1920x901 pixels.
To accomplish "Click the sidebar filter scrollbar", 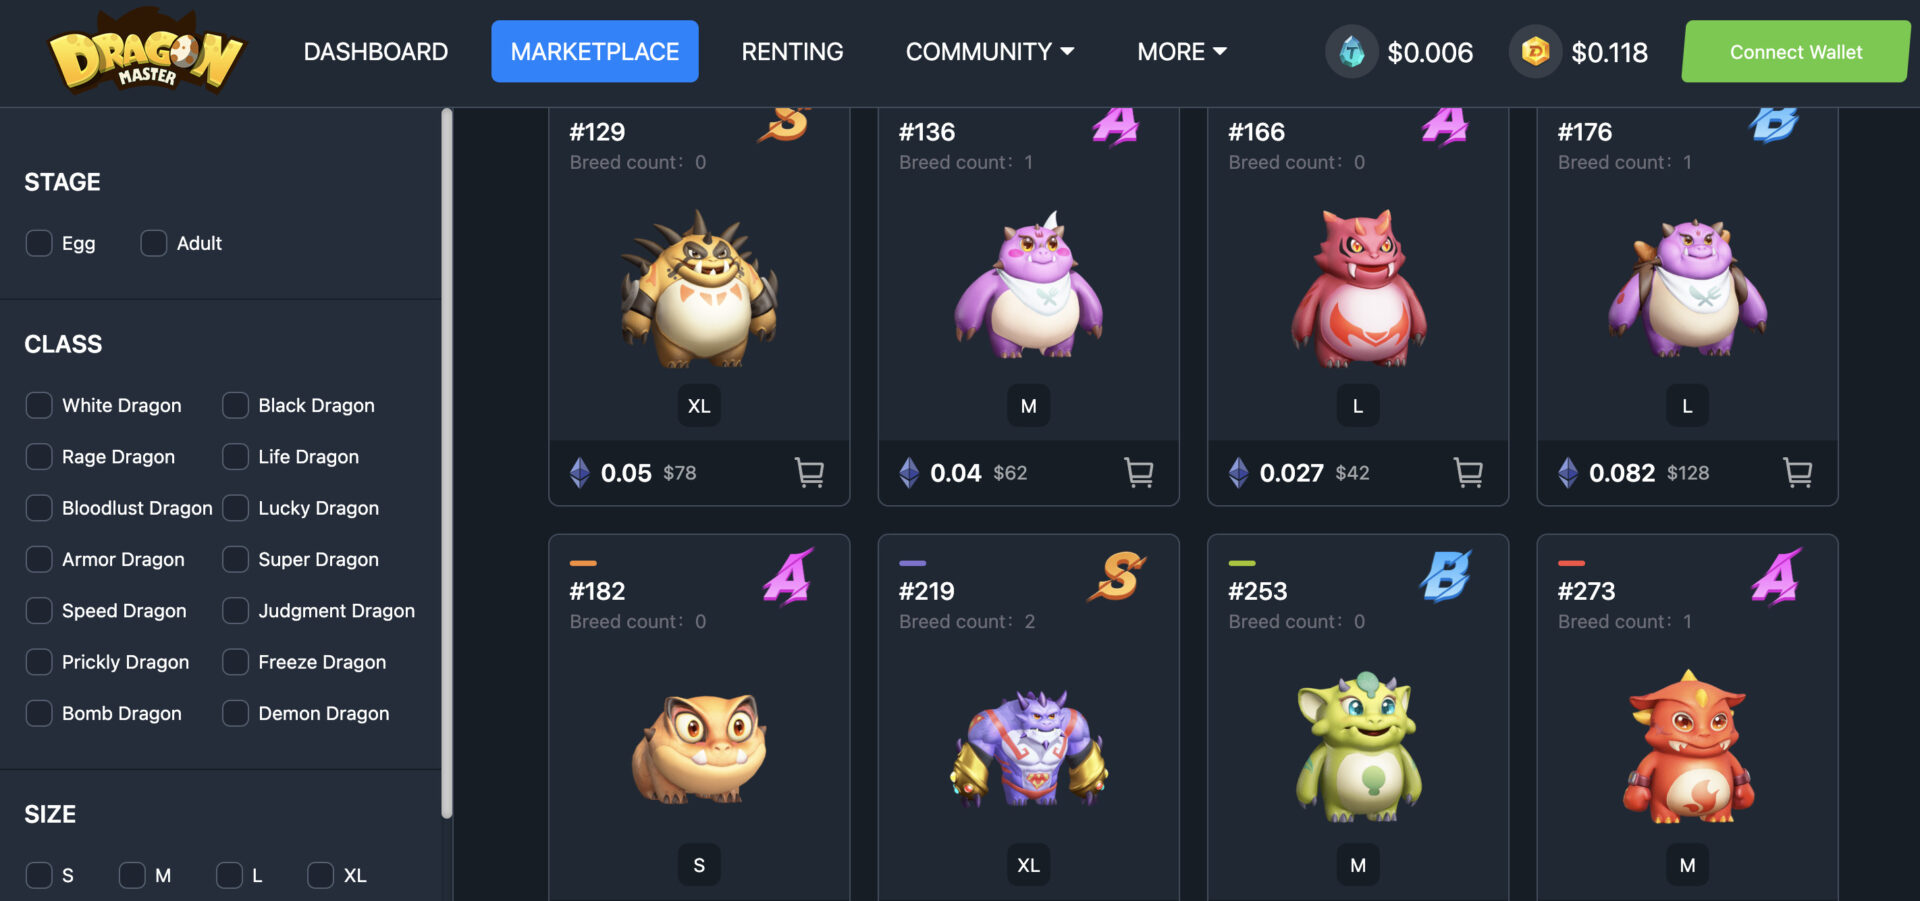I will point(447,463).
